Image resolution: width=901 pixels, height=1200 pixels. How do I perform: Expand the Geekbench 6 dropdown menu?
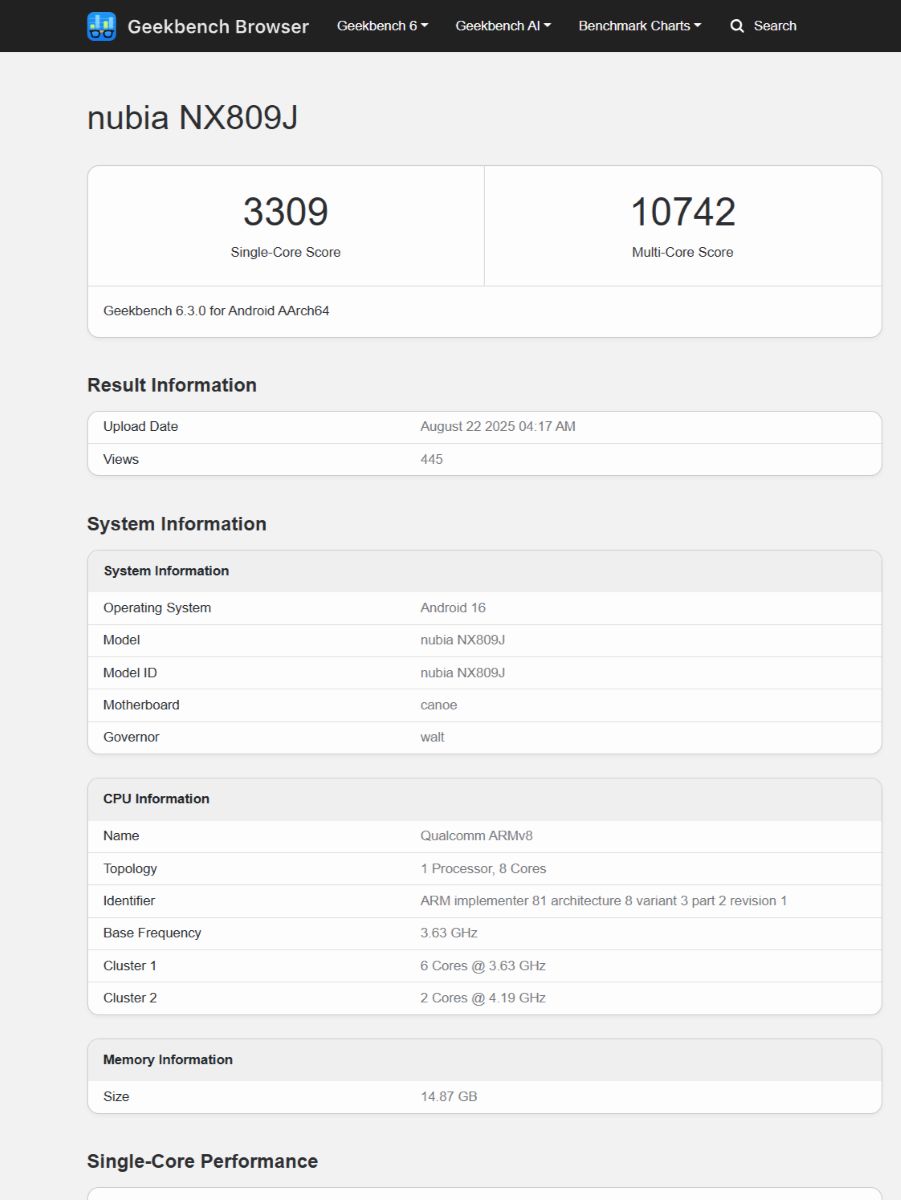383,26
